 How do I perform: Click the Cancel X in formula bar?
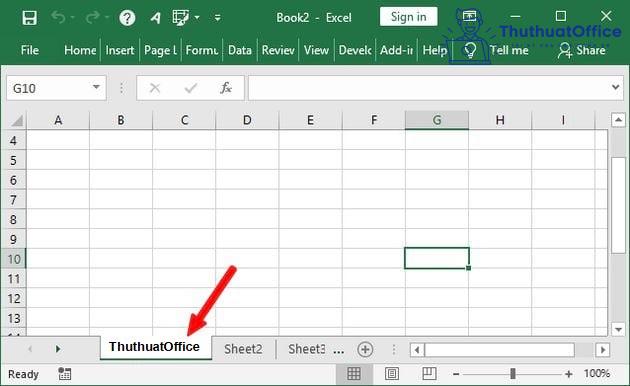155,88
